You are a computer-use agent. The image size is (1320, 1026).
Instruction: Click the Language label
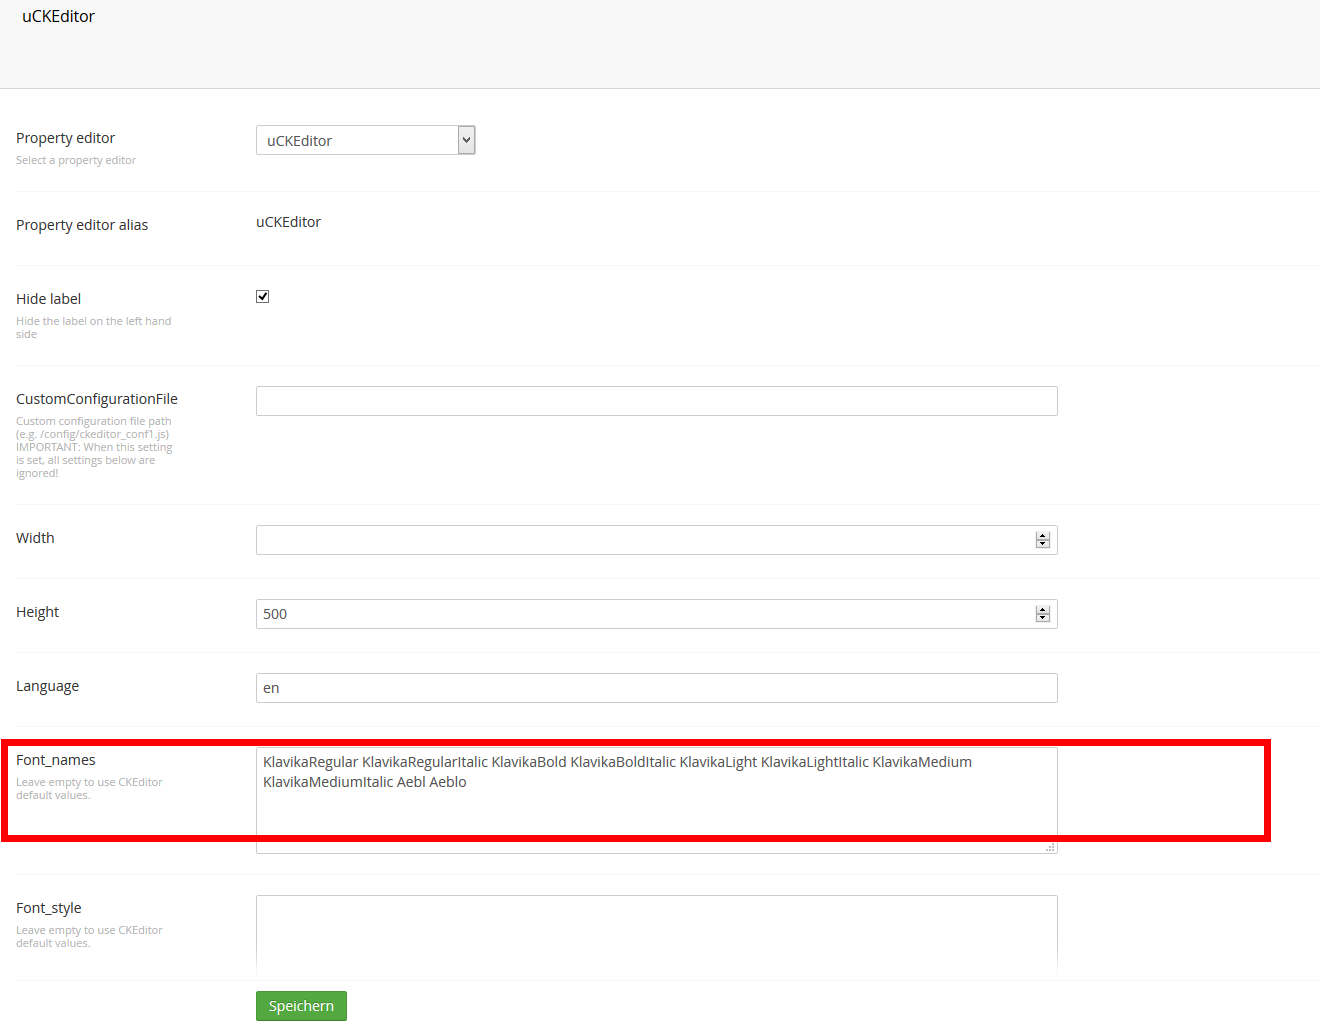47,686
